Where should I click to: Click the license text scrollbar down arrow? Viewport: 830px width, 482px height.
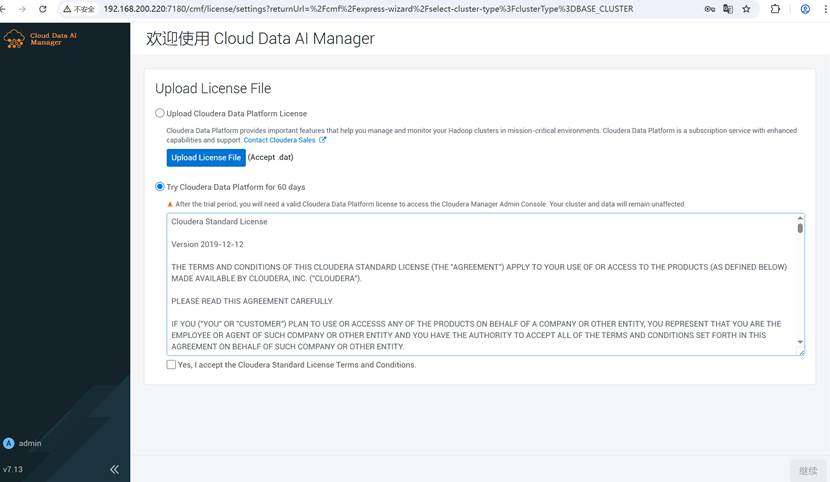(x=800, y=342)
